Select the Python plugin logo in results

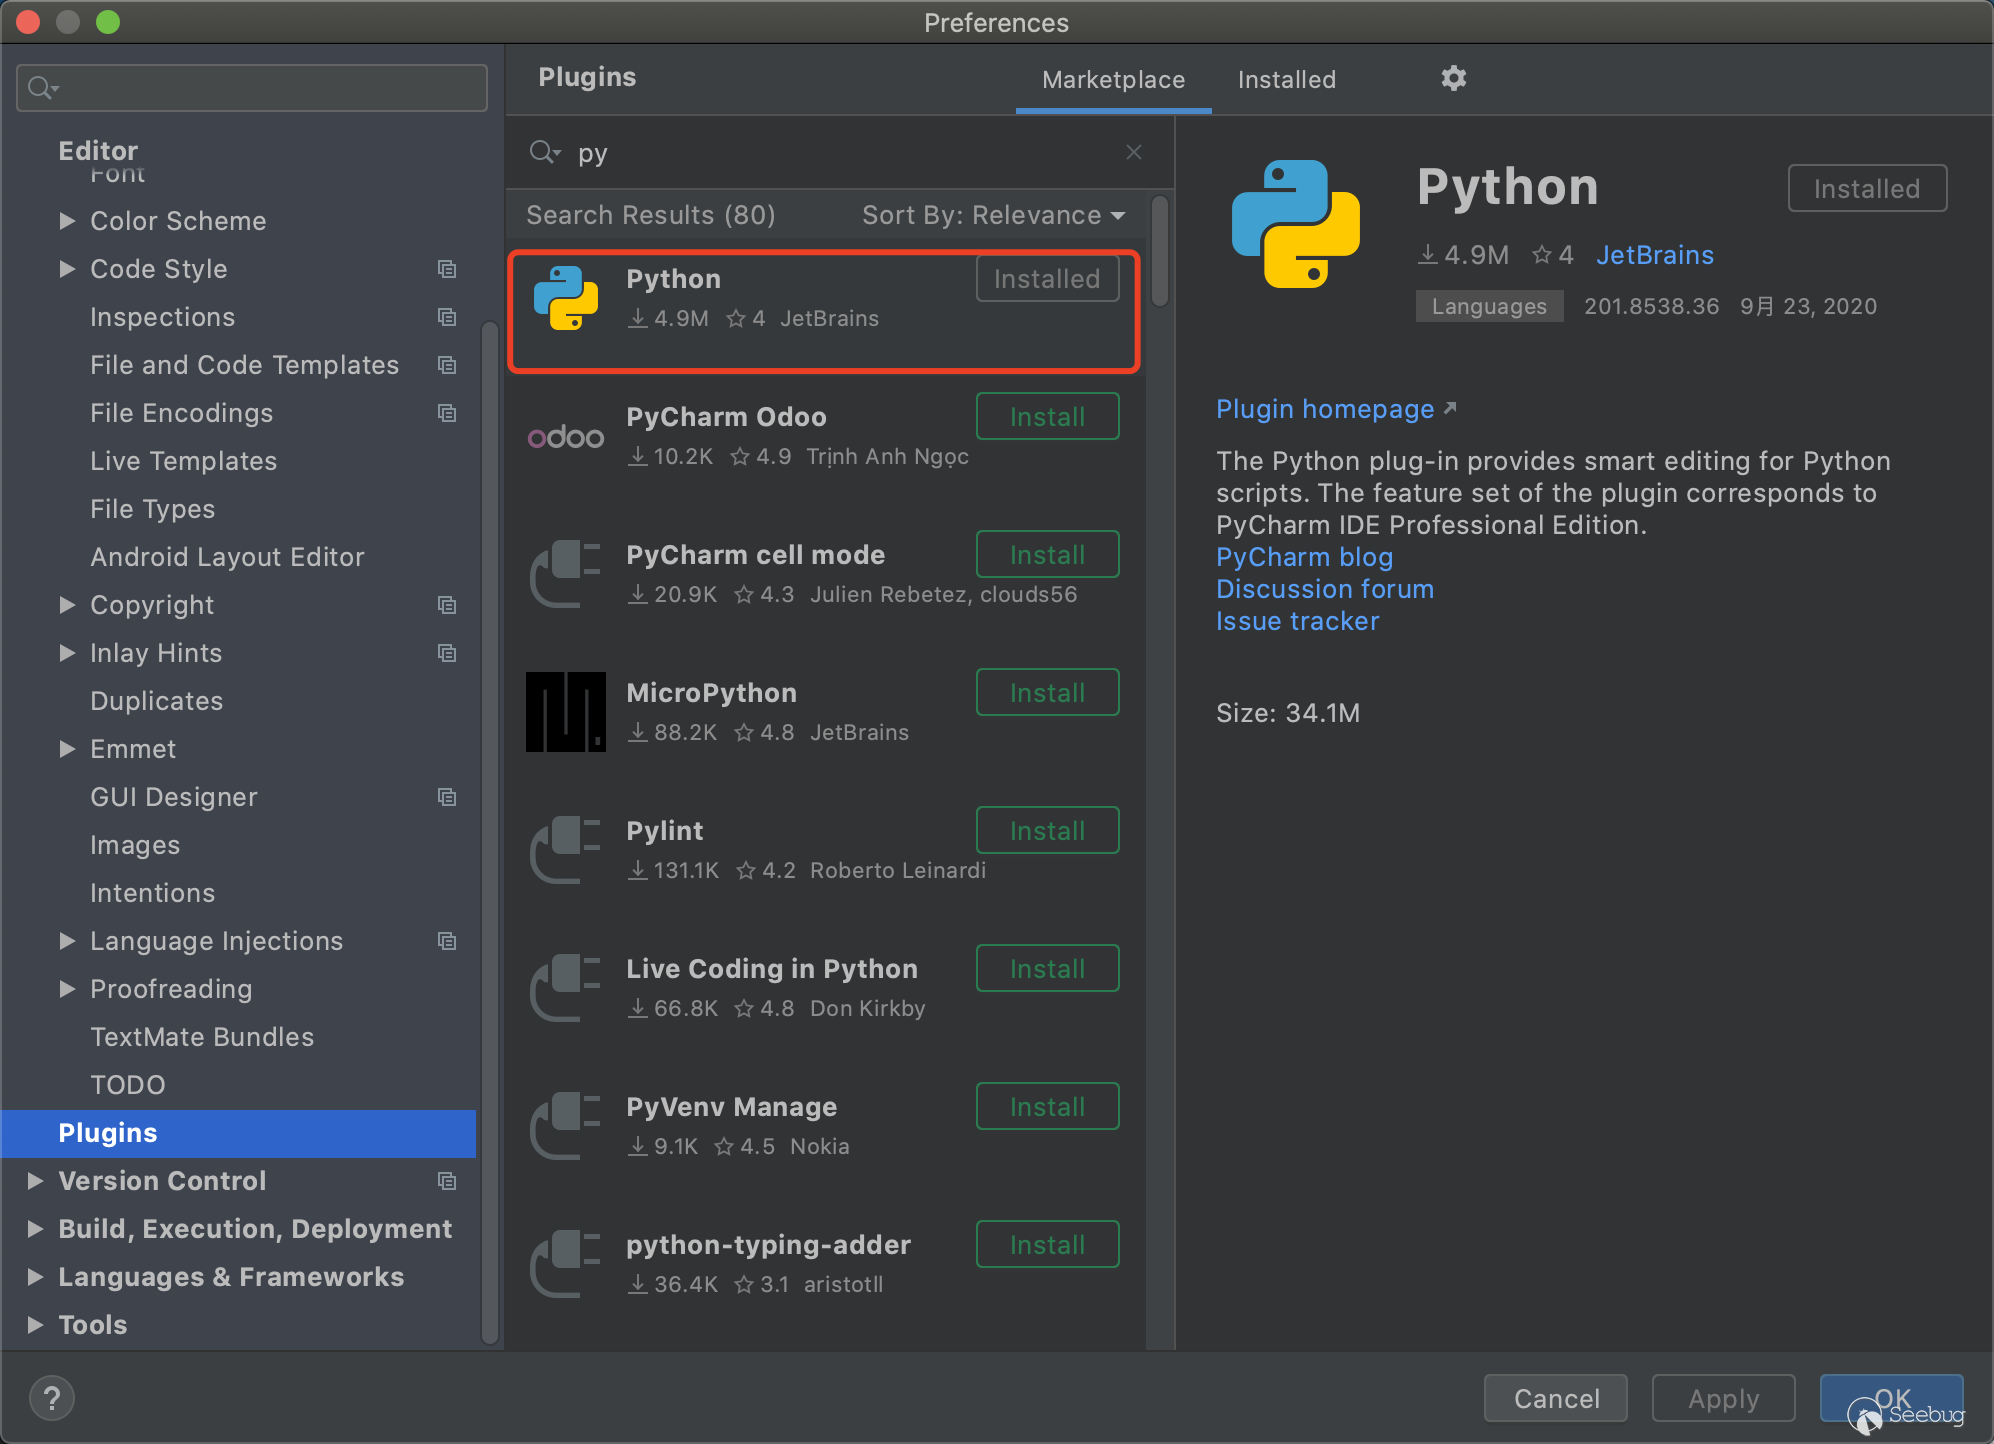point(566,298)
